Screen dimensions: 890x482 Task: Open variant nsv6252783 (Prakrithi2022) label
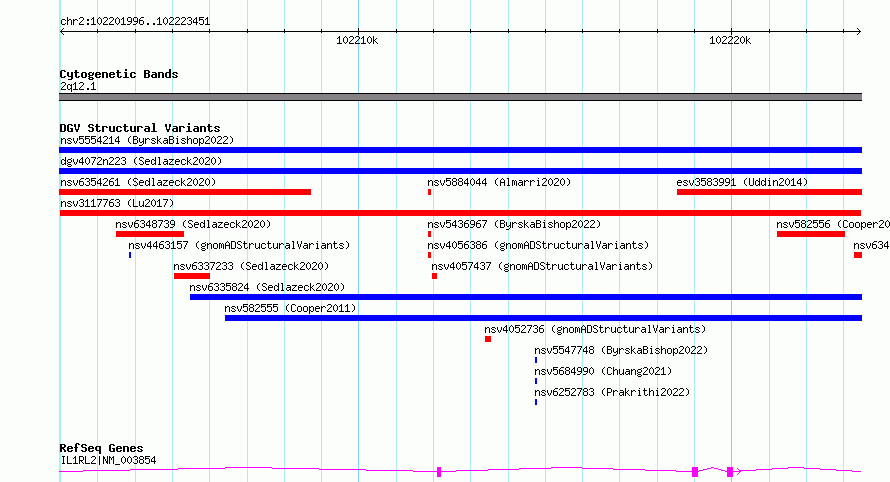(612, 392)
